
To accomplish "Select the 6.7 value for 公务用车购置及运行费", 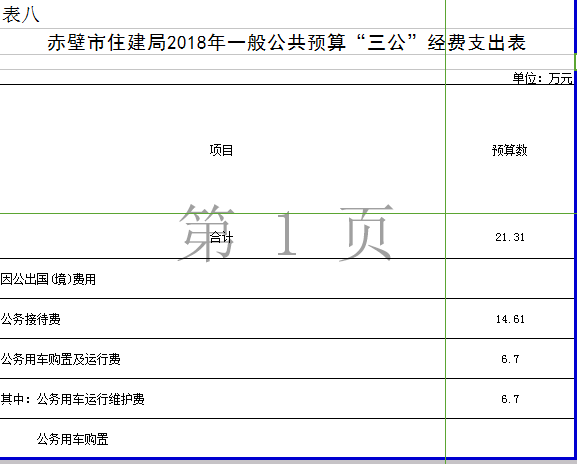I will click(x=510, y=359).
